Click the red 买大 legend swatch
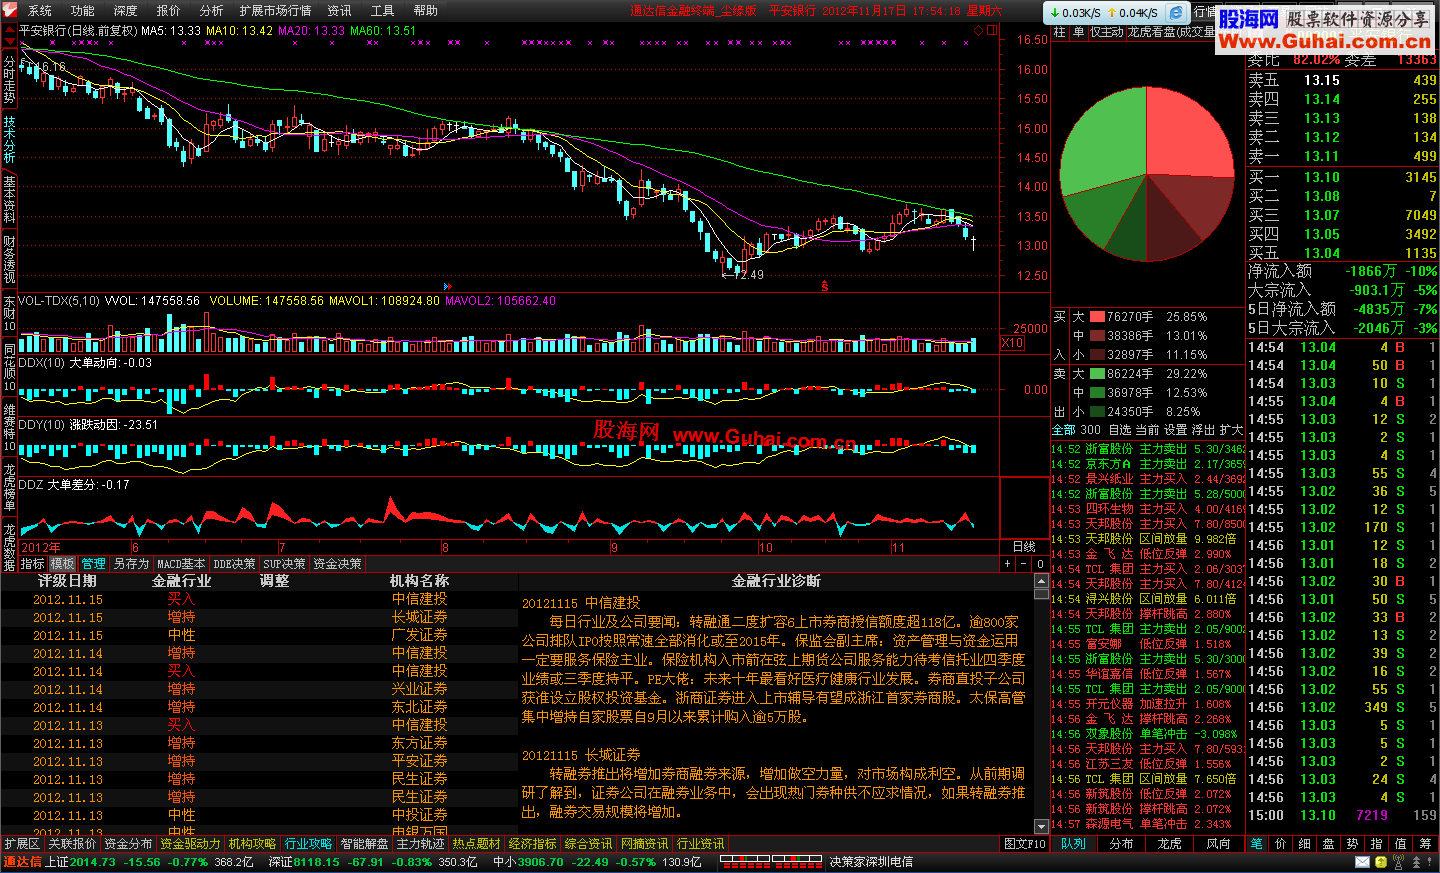The height and width of the screenshot is (873, 1440). click(x=1097, y=317)
